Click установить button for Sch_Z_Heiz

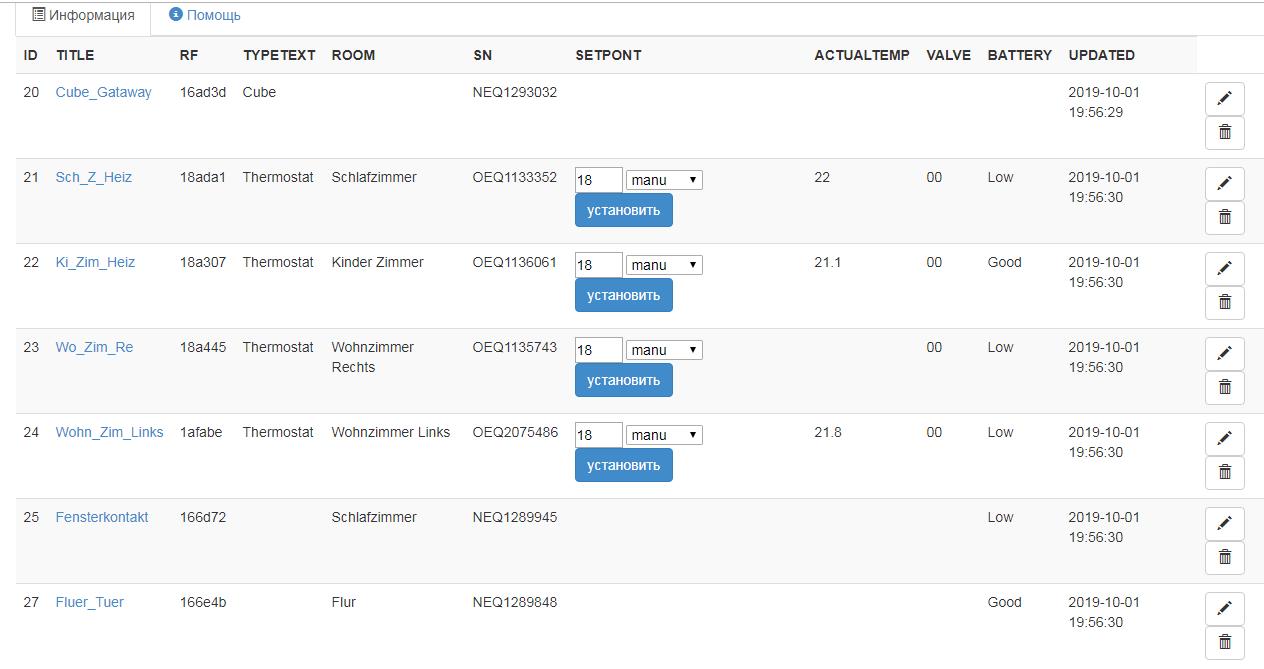point(623,210)
